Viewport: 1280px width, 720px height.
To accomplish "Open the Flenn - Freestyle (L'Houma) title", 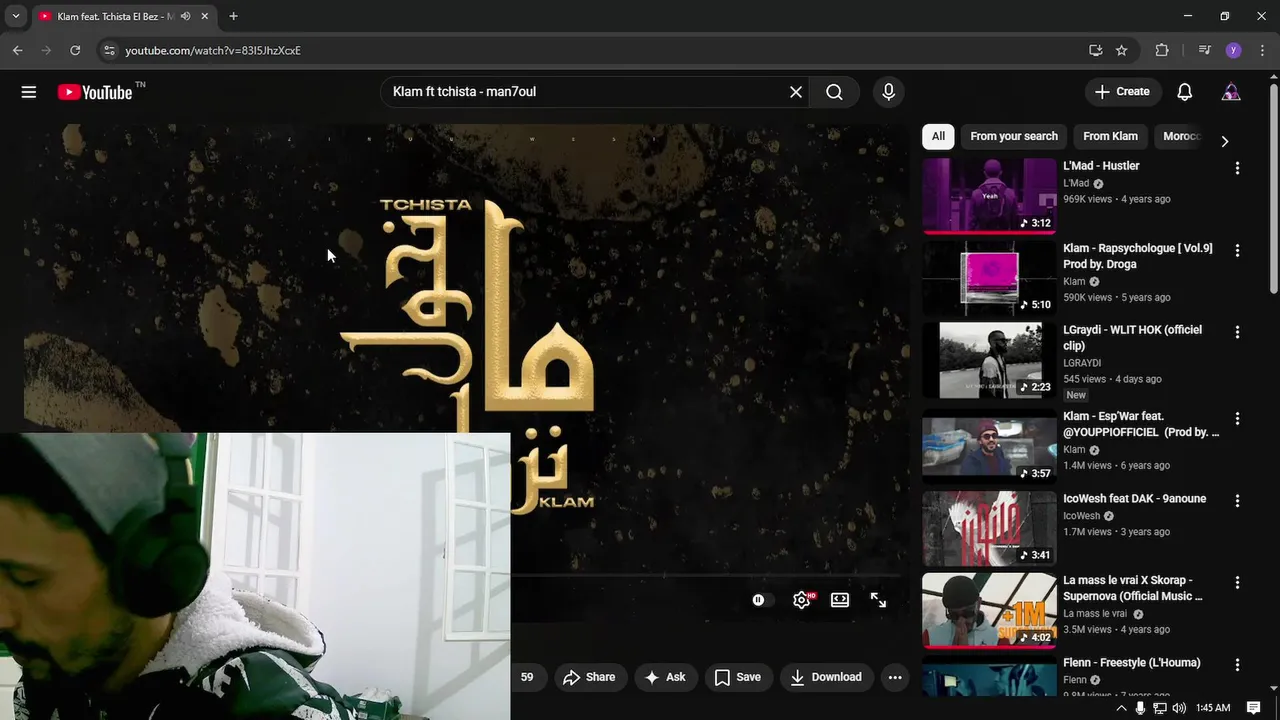I will [x=1131, y=663].
